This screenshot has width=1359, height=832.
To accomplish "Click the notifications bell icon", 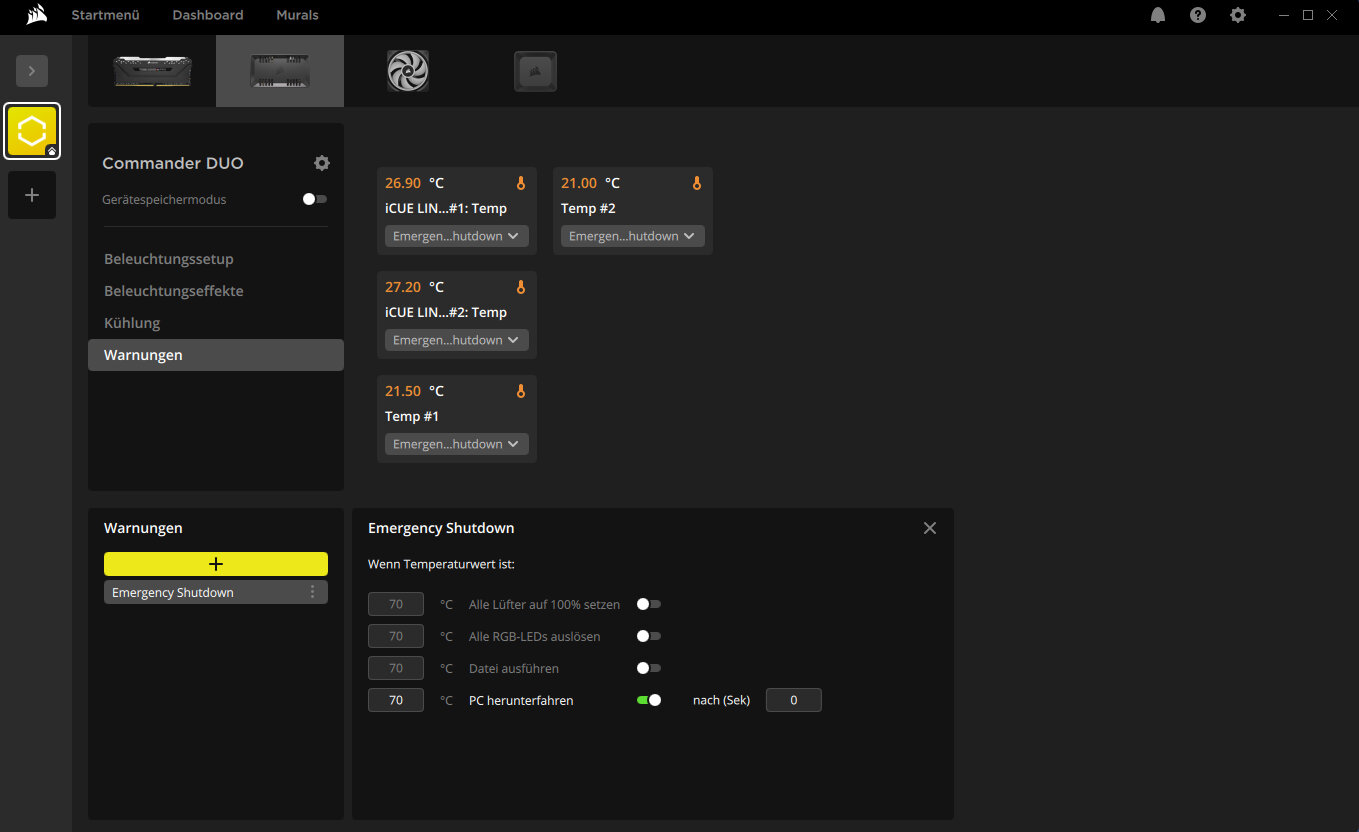I will pos(1158,15).
